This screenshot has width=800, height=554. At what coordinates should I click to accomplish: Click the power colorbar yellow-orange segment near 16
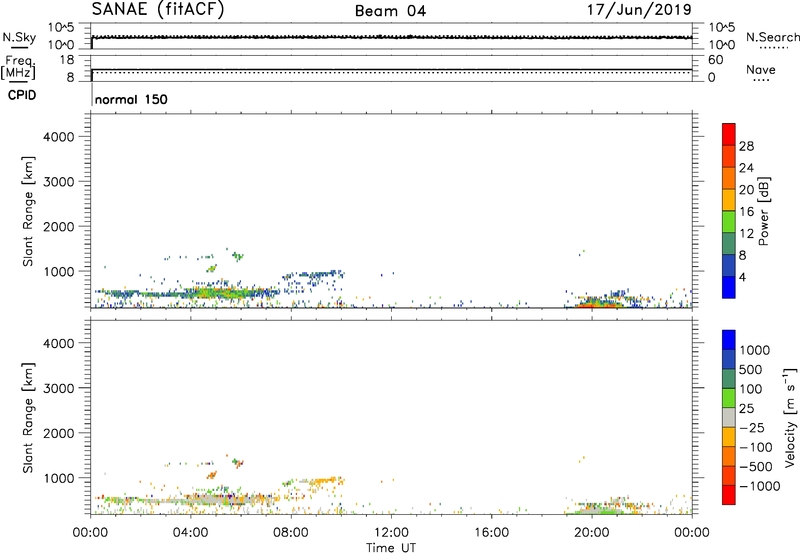click(729, 200)
